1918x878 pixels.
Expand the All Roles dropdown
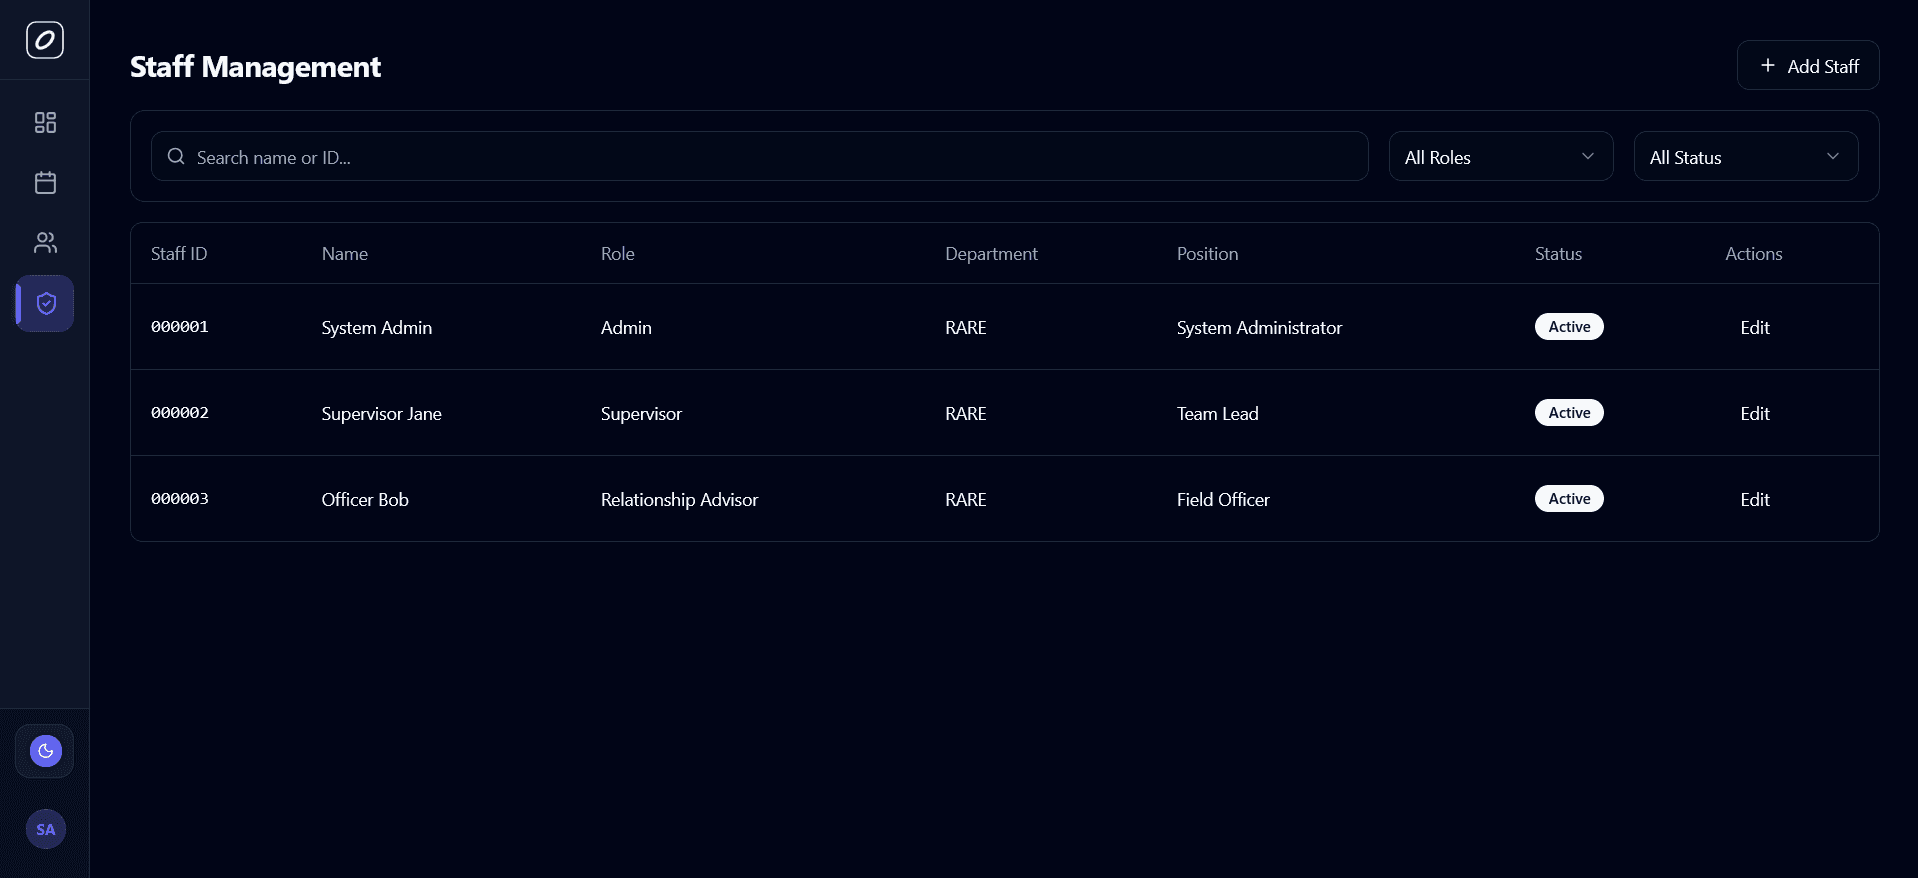[1500, 157]
